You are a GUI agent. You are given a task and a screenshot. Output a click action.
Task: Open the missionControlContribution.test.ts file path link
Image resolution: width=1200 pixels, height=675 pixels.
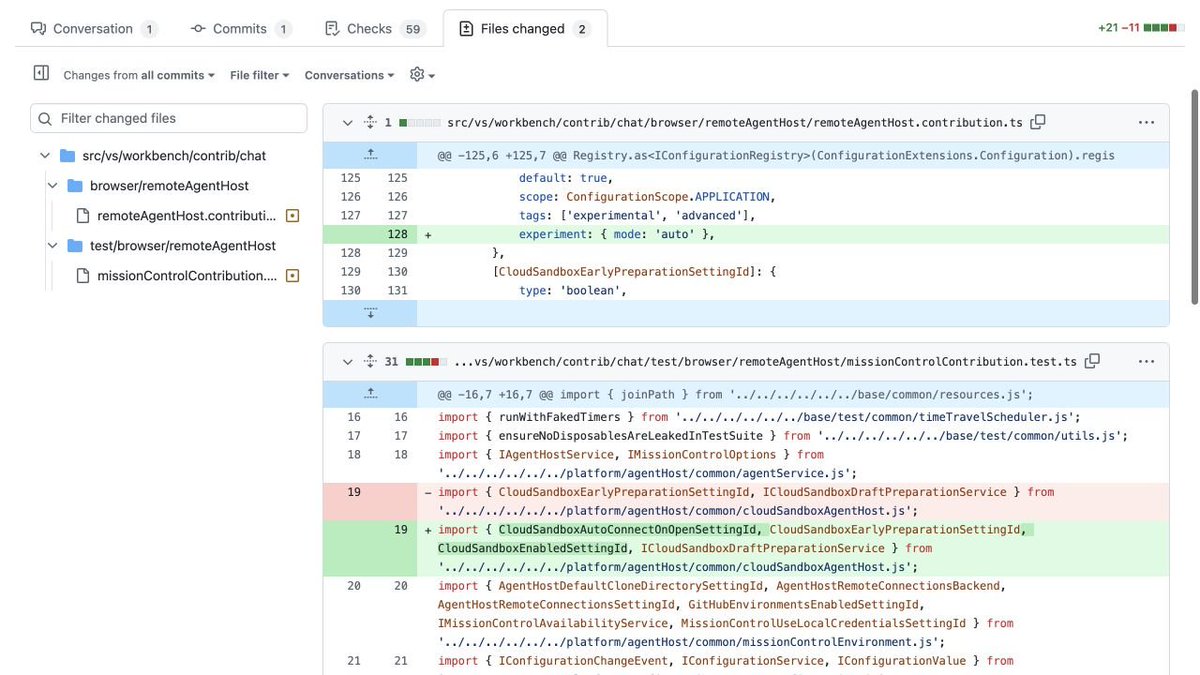(765, 361)
